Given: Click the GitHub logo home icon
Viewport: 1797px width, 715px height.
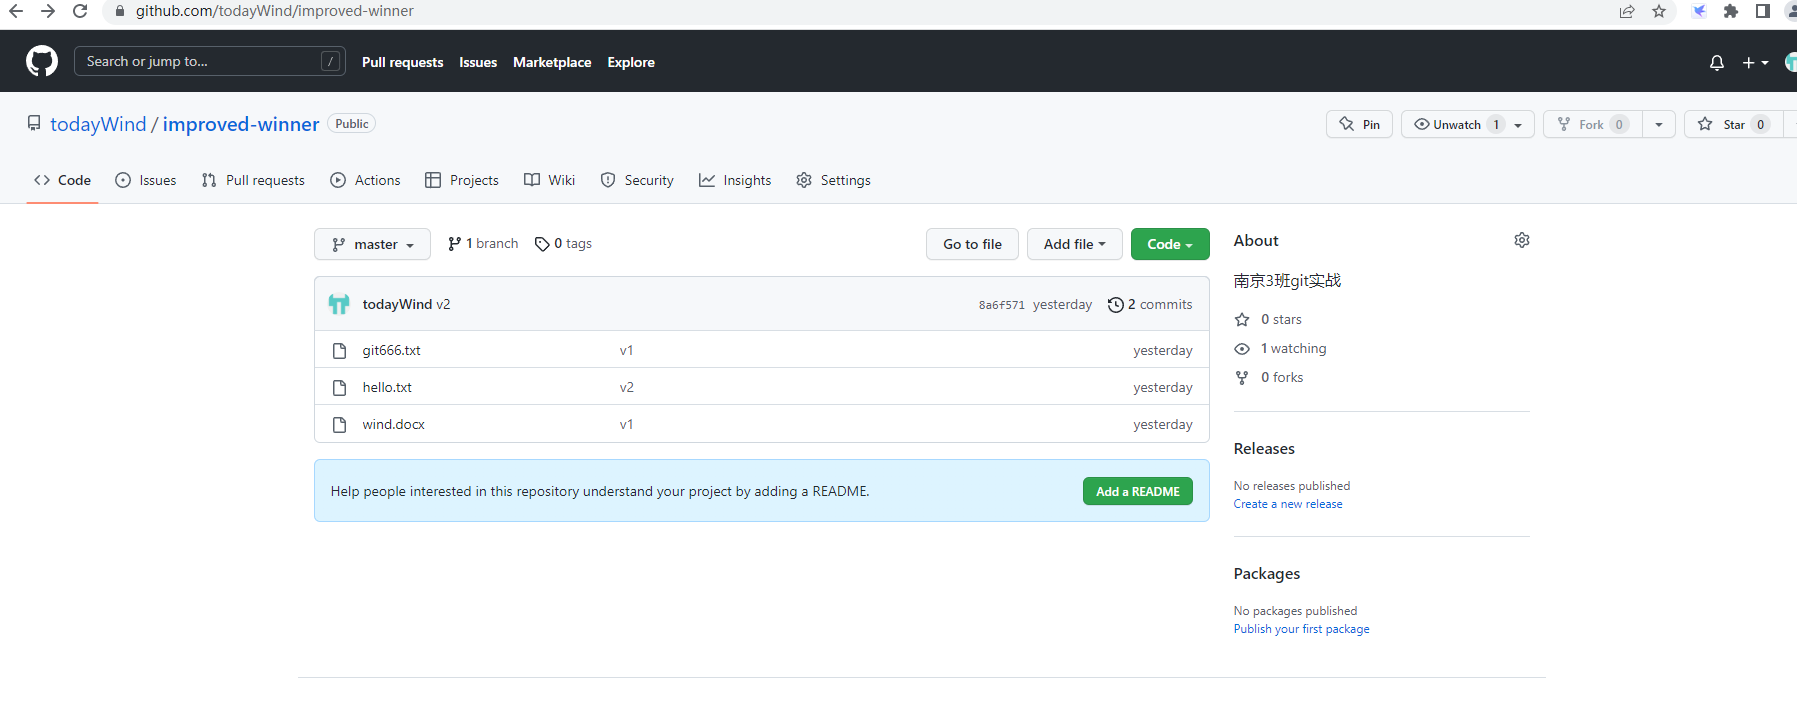Looking at the screenshot, I should pyautogui.click(x=42, y=61).
